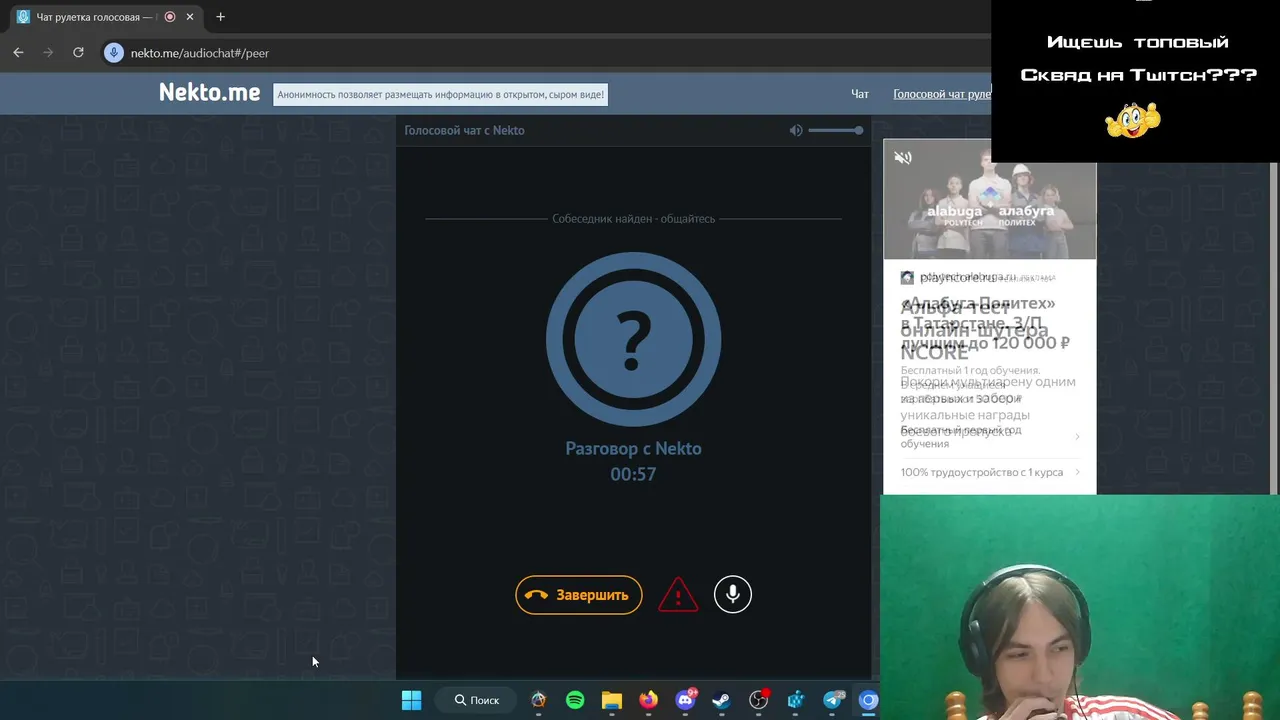Screen dimensions: 1280x720
Task: Open a new browser tab
Action: [x=220, y=17]
